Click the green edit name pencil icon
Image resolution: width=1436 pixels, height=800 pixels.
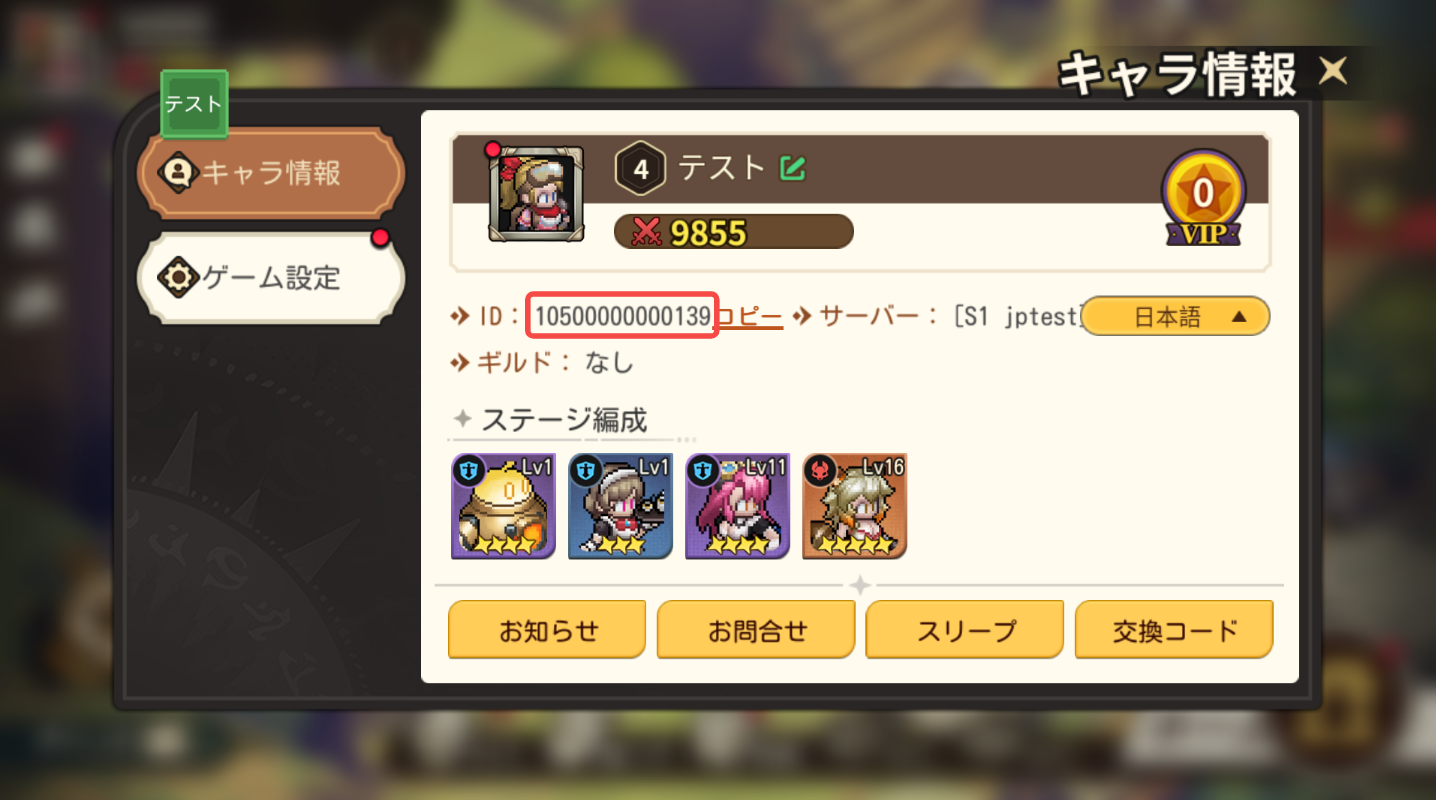[x=793, y=168]
